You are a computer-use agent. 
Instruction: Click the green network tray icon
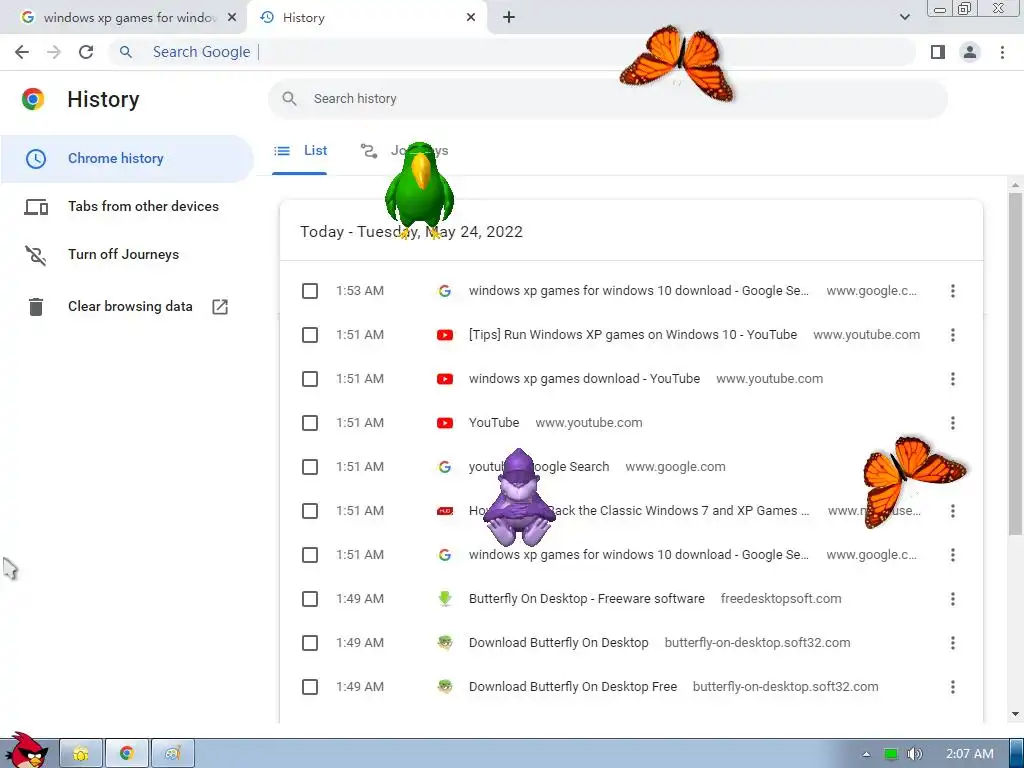point(891,754)
